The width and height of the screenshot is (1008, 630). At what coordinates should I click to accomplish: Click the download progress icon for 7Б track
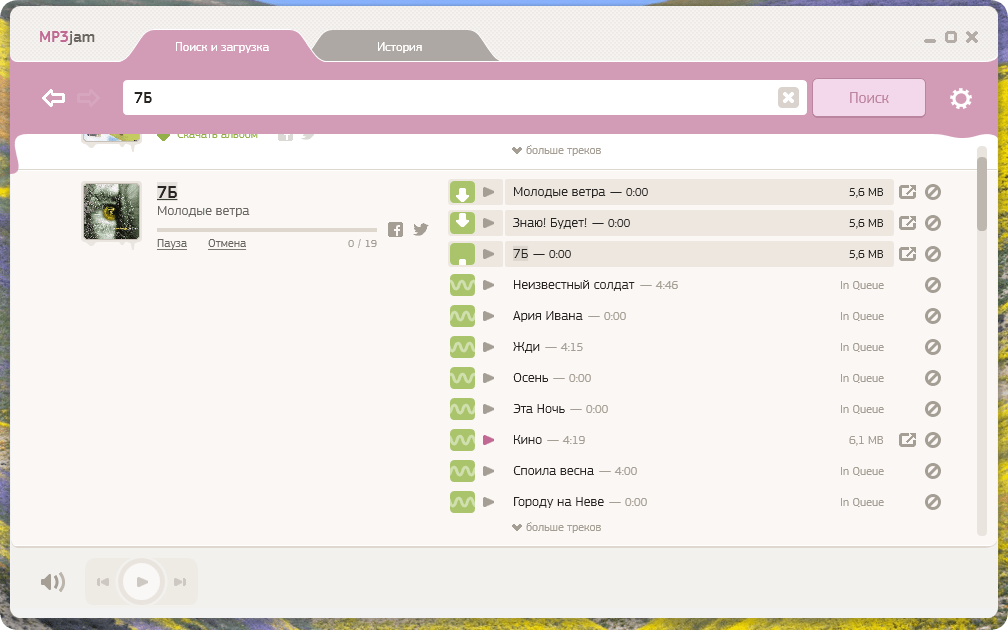click(x=462, y=254)
